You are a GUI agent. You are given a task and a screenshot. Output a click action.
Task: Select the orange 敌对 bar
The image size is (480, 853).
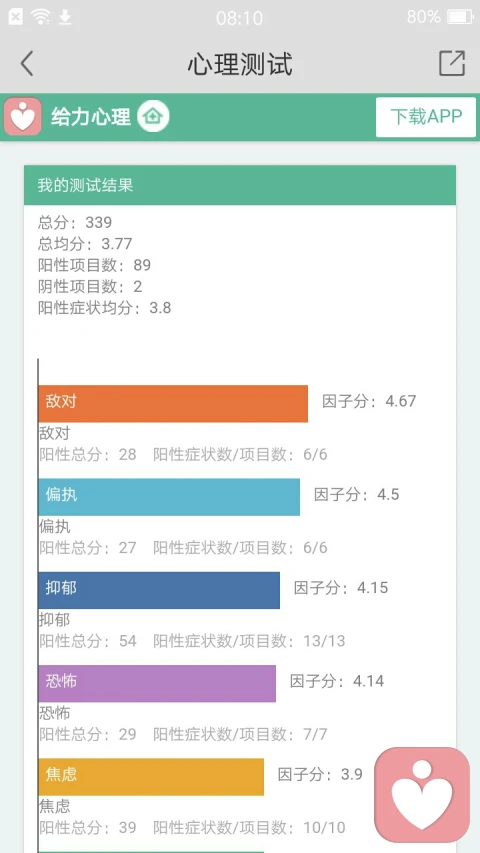173,404
